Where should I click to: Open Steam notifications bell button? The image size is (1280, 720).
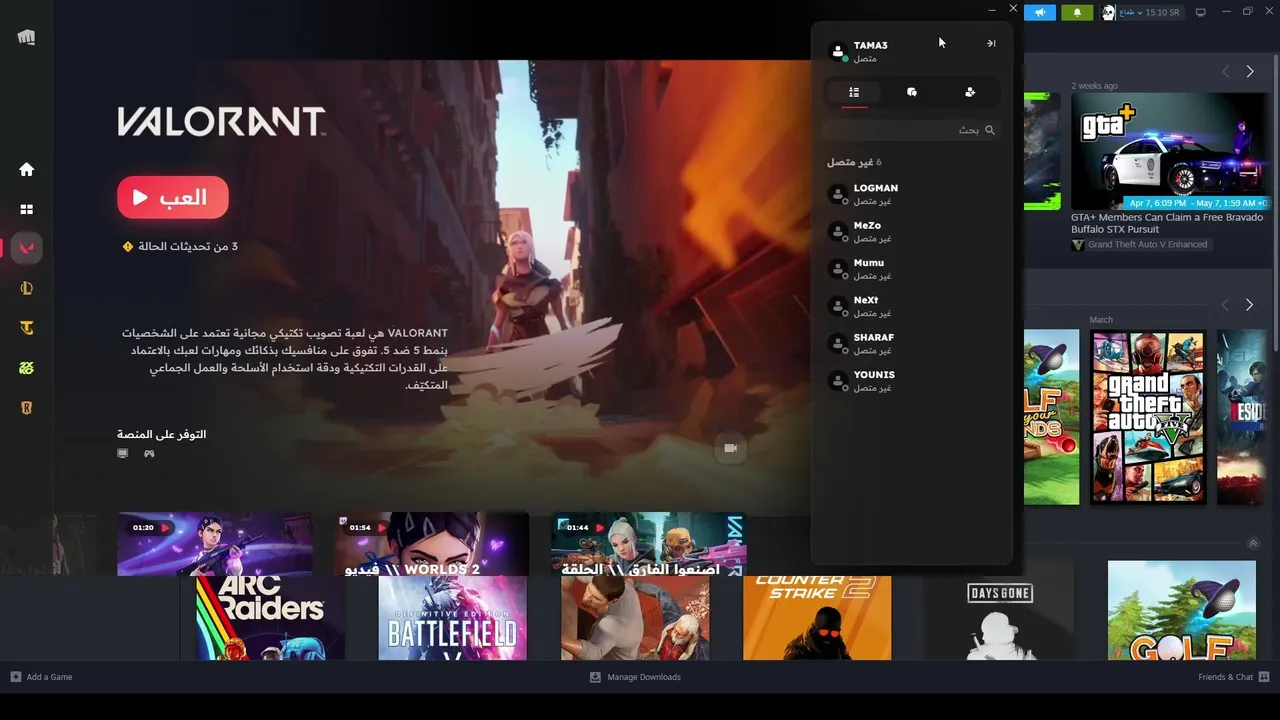1077,12
